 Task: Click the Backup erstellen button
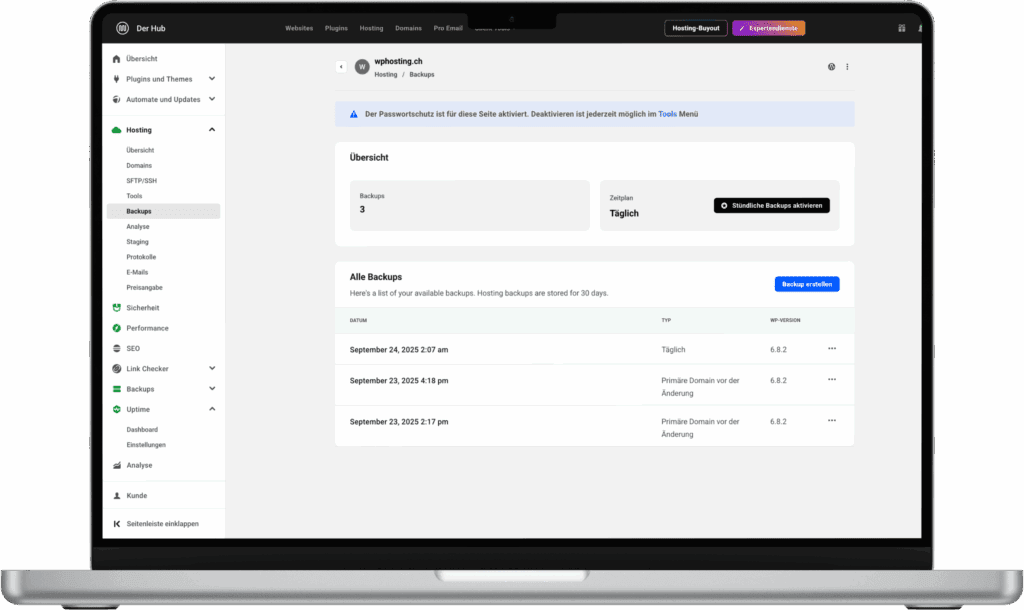coord(806,284)
